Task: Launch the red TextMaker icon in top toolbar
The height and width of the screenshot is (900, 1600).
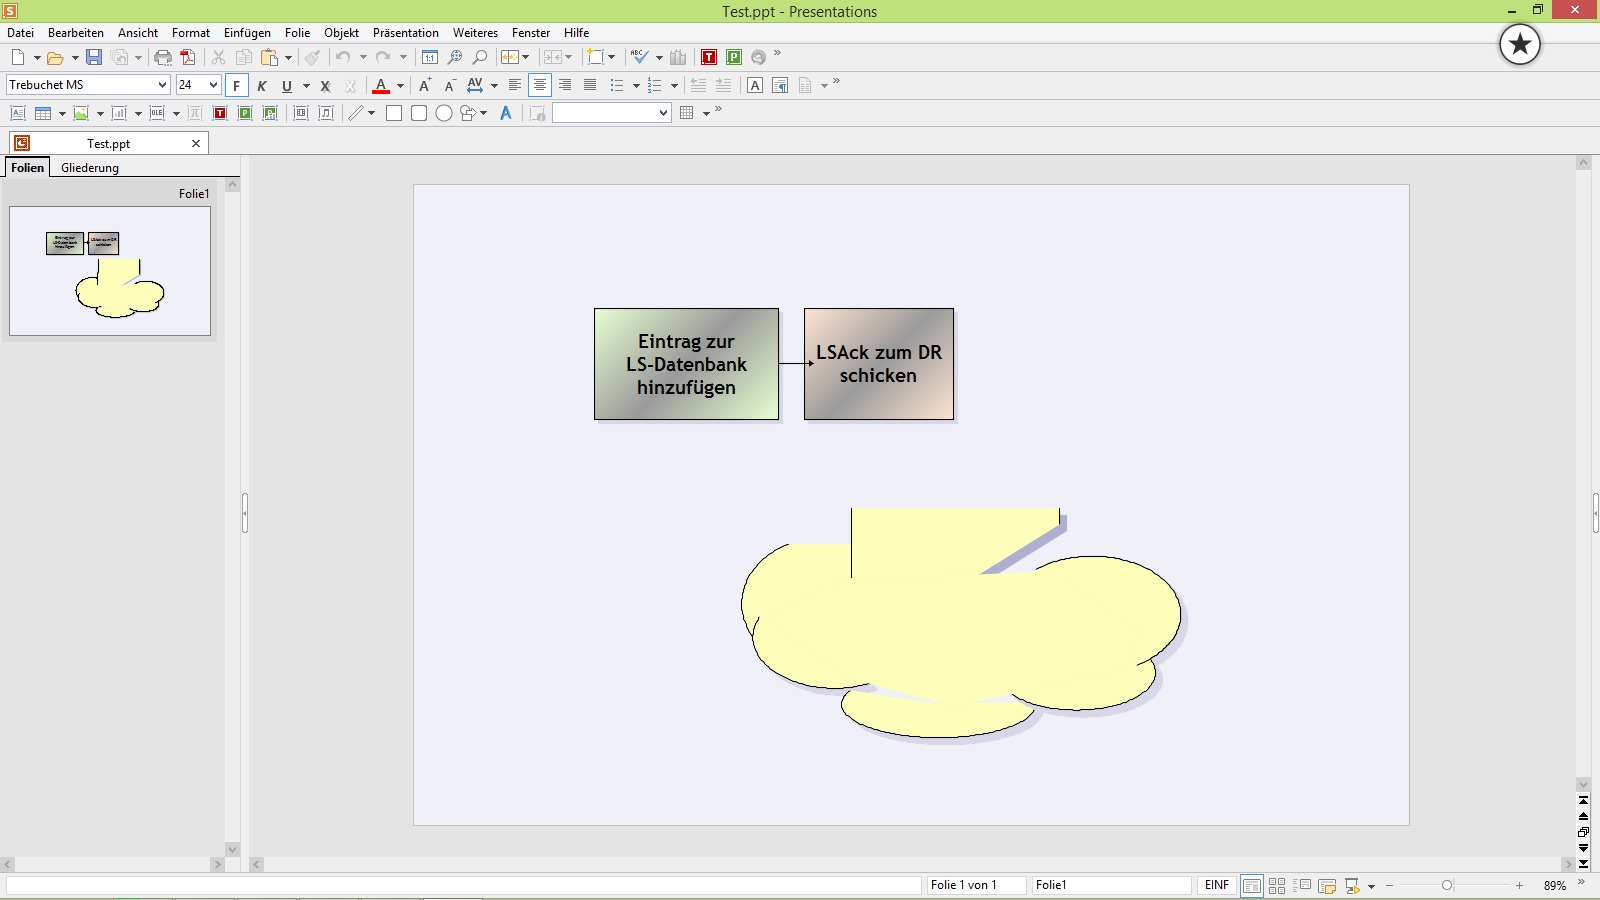Action: click(709, 57)
